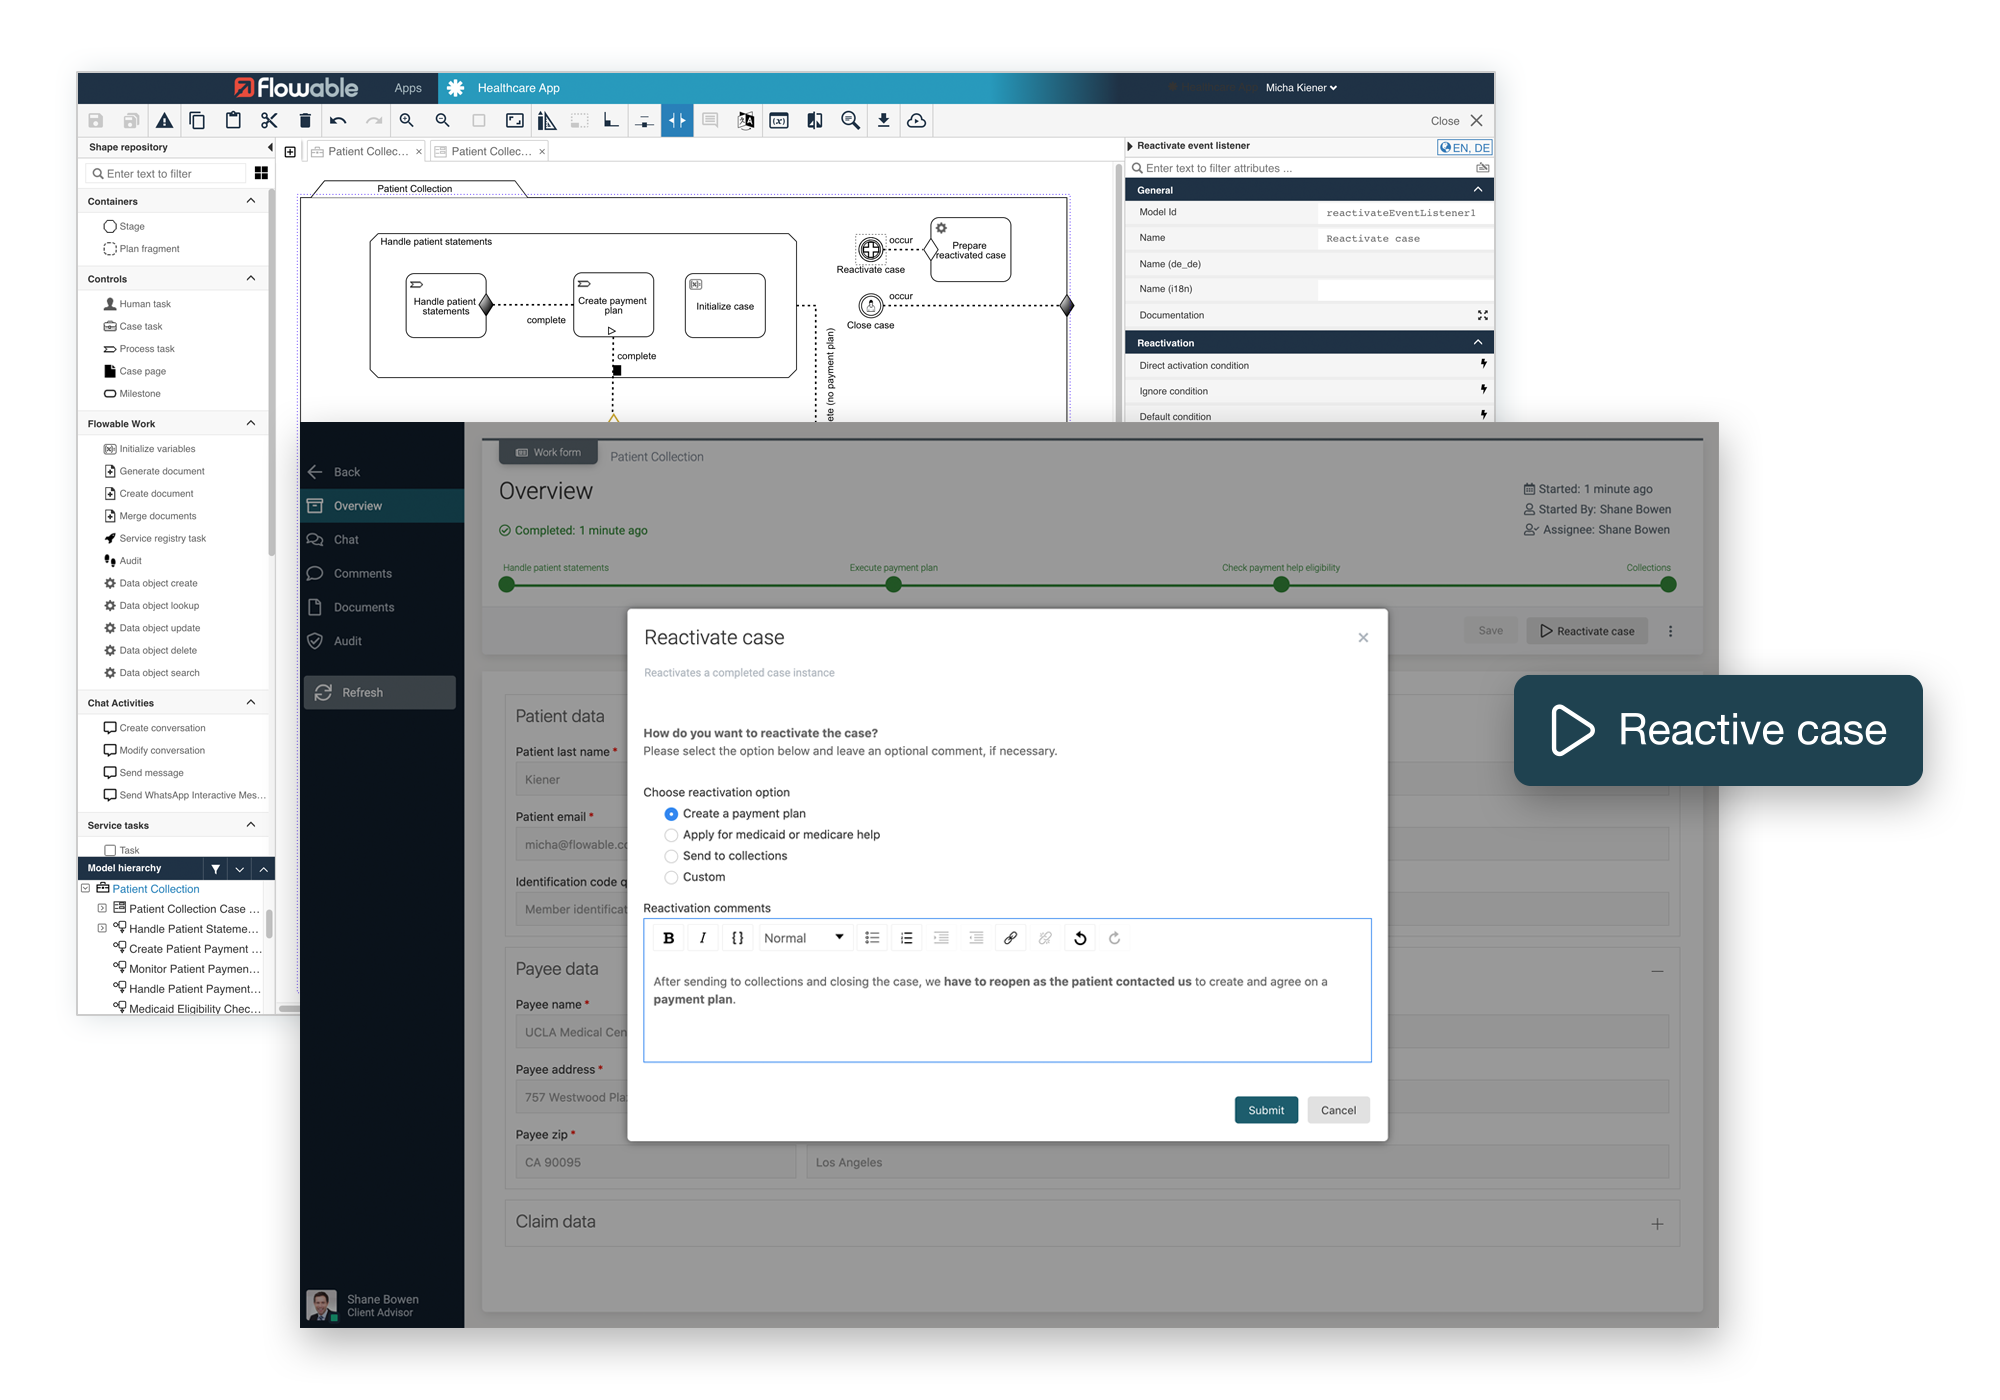Collapse the Chat Activities section
Viewport: 2000px width, 1400px height.
(251, 703)
